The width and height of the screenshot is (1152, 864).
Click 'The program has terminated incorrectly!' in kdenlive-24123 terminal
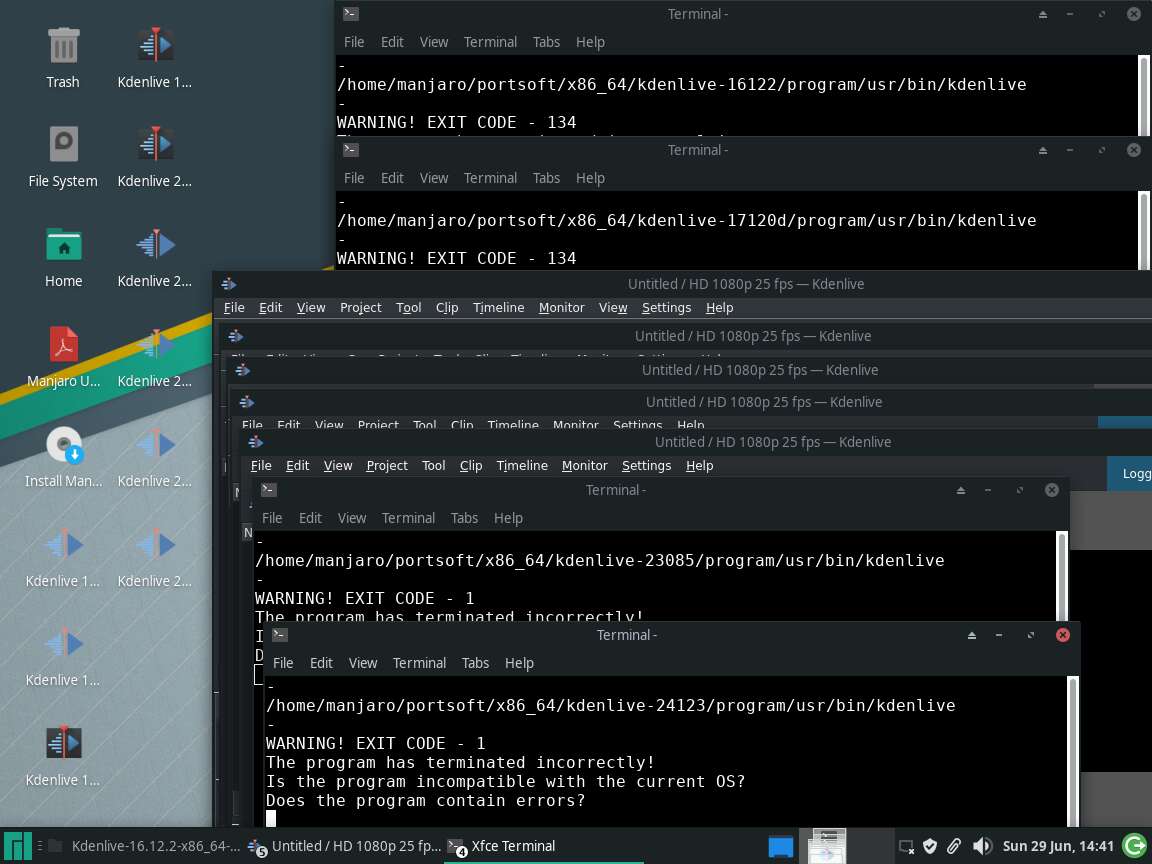point(460,763)
